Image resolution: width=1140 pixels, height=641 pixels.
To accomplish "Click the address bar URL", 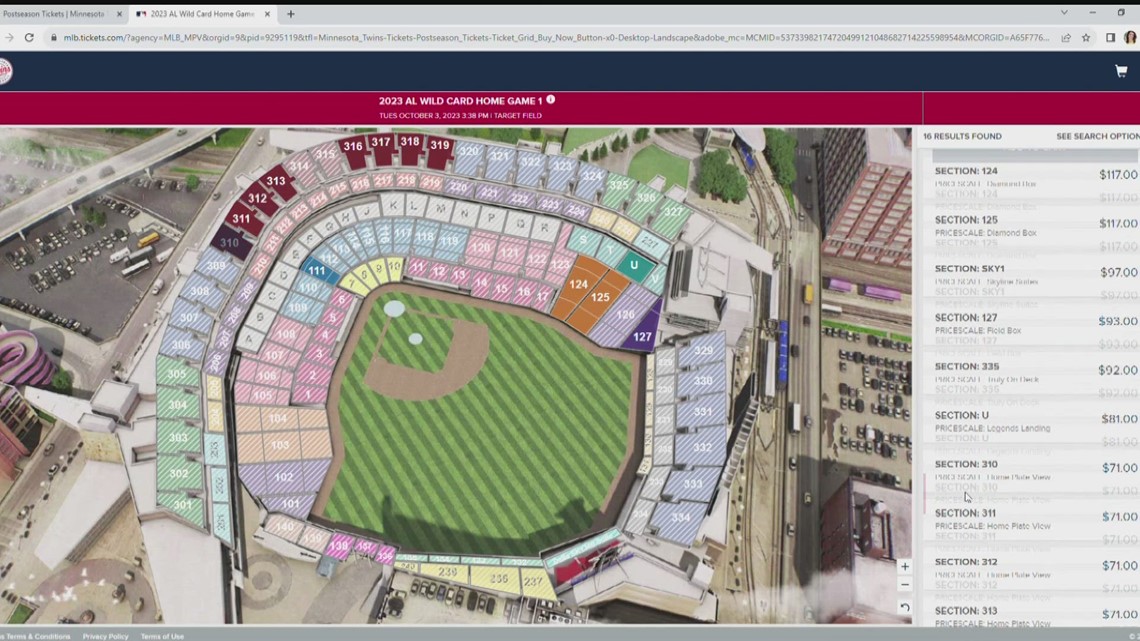I will click(556, 38).
